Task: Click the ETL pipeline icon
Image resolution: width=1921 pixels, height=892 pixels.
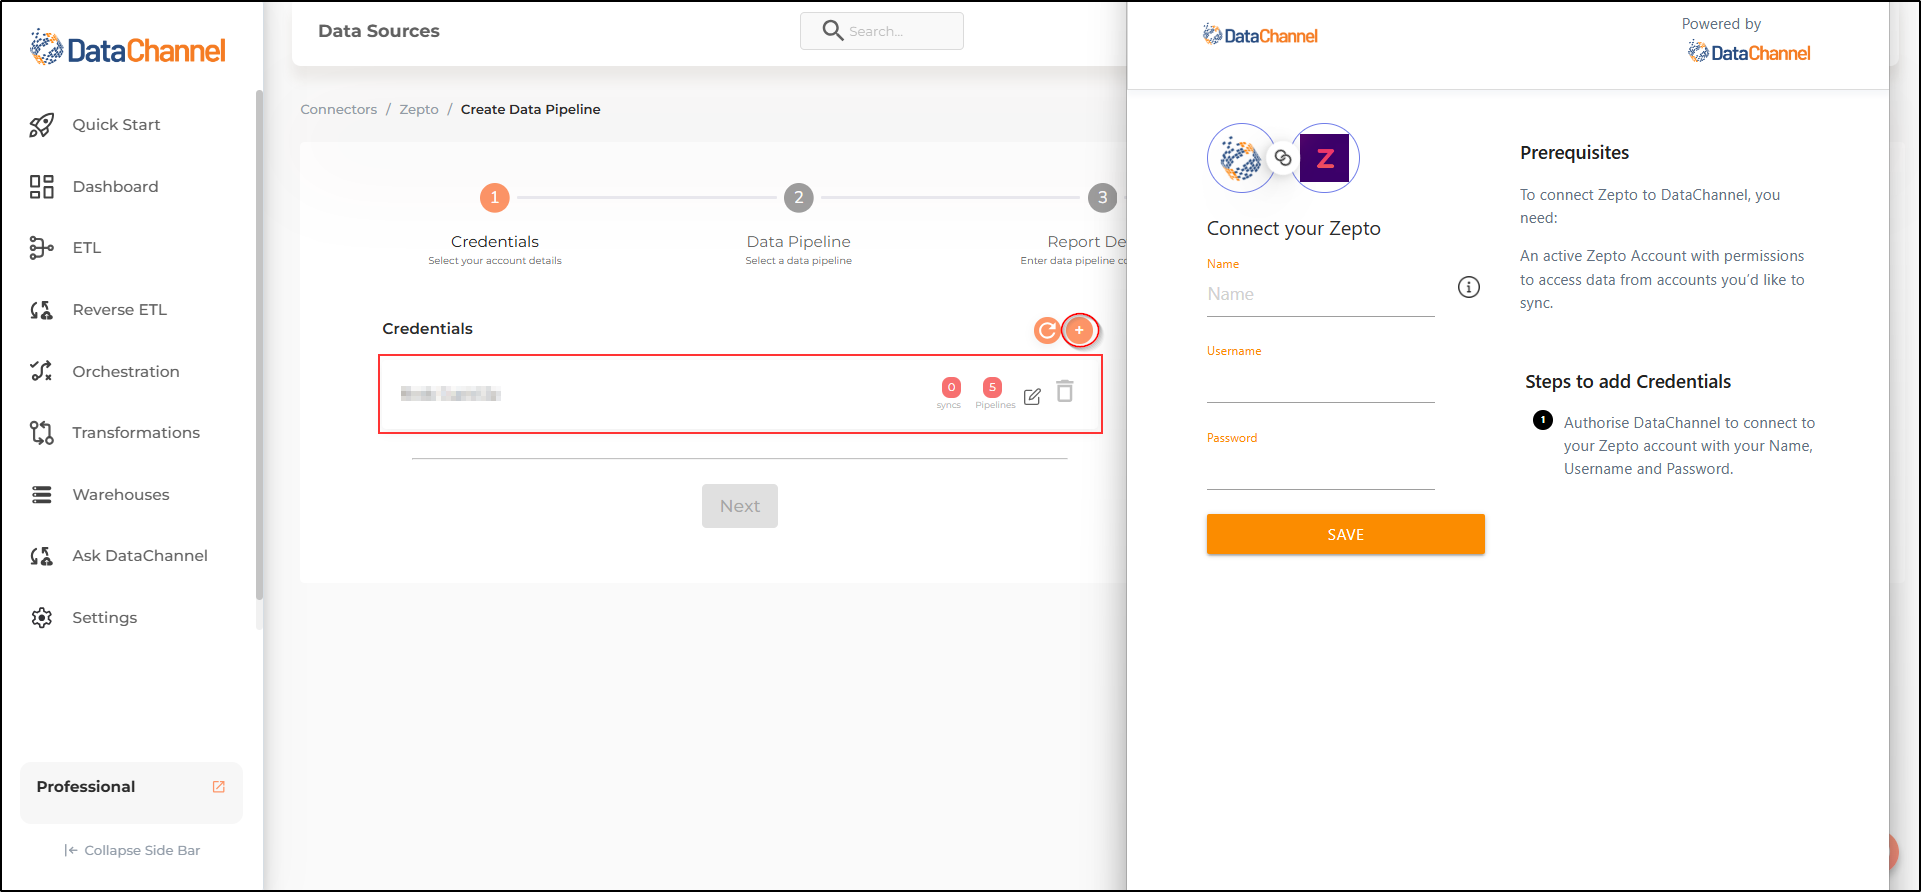Action: click(41, 248)
